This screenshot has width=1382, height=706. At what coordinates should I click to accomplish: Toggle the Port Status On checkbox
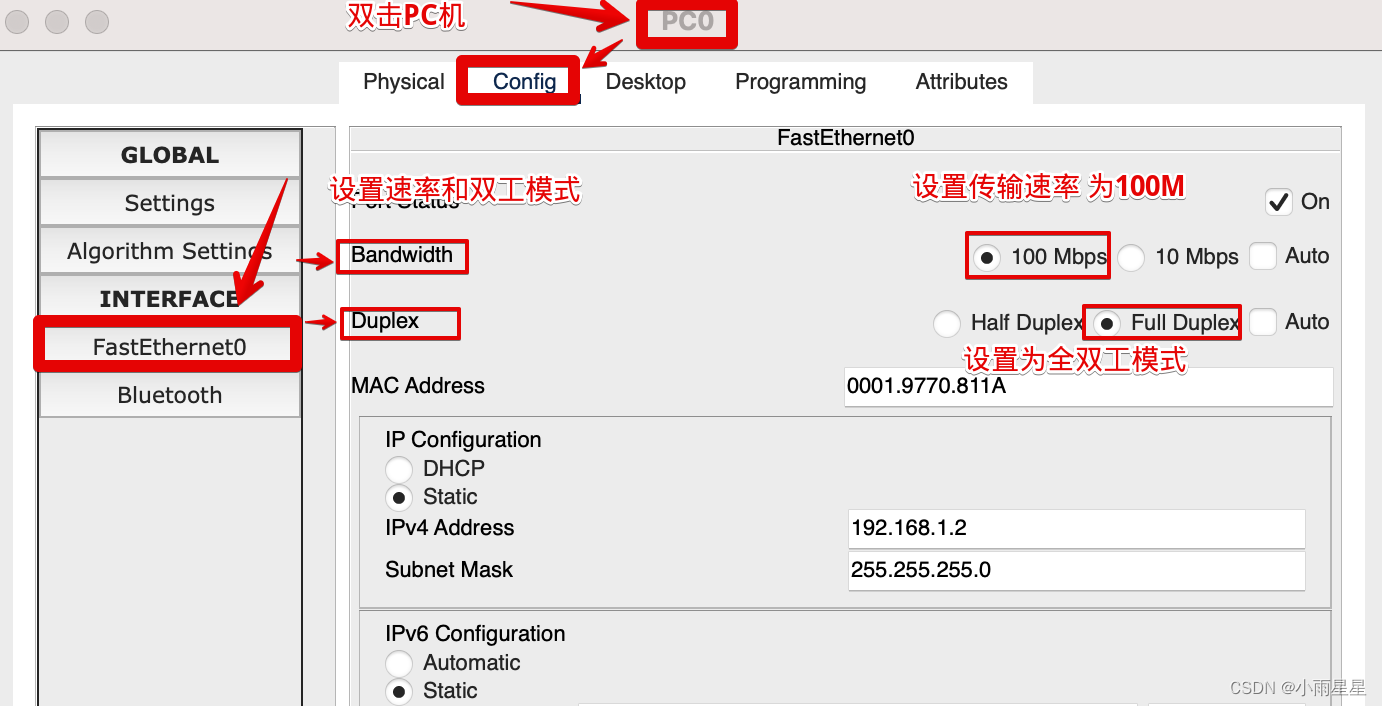(1279, 202)
